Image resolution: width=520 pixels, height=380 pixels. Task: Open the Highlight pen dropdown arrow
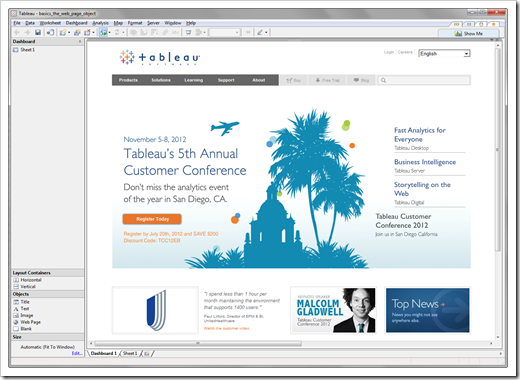click(x=266, y=32)
